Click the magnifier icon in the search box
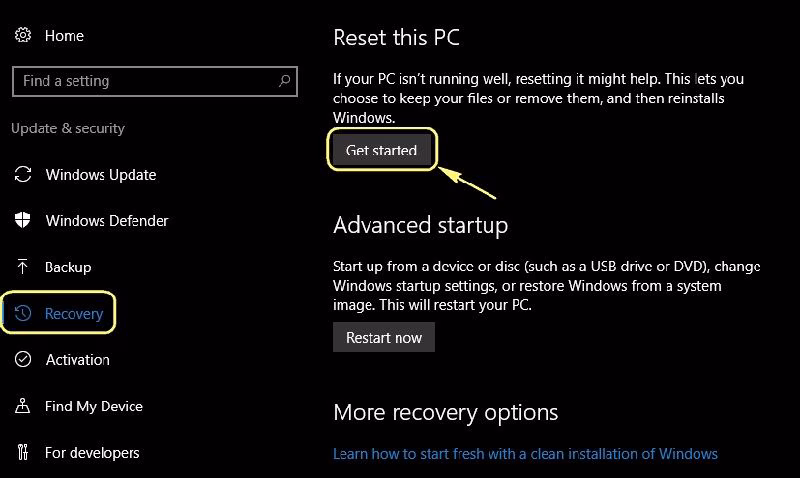The width and height of the screenshot is (800, 478). point(284,81)
